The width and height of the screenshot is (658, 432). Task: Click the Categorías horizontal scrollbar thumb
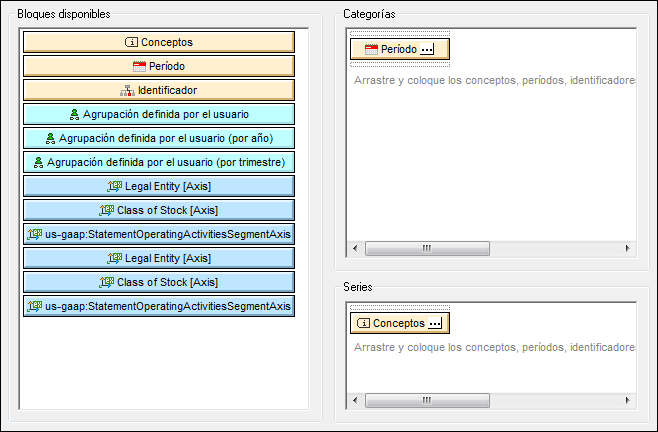point(425,248)
